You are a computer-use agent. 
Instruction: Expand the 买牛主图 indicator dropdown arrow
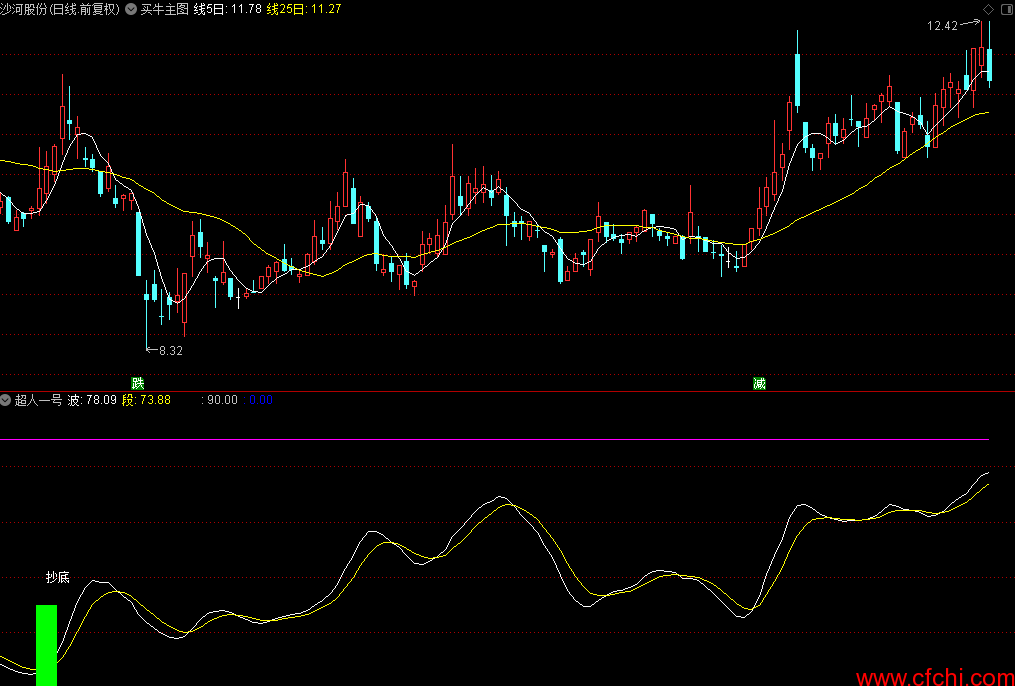[x=132, y=9]
